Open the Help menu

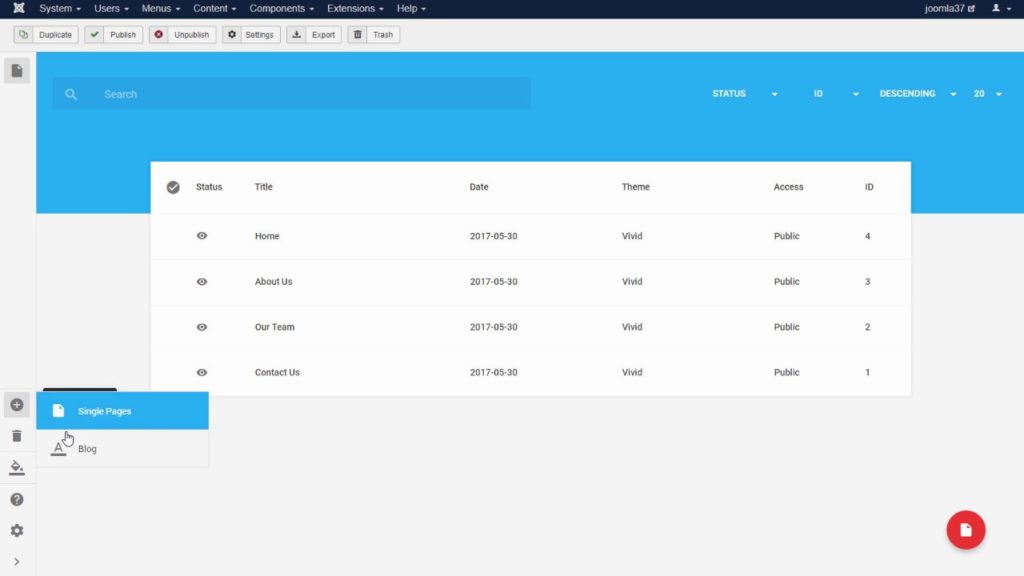coord(411,8)
